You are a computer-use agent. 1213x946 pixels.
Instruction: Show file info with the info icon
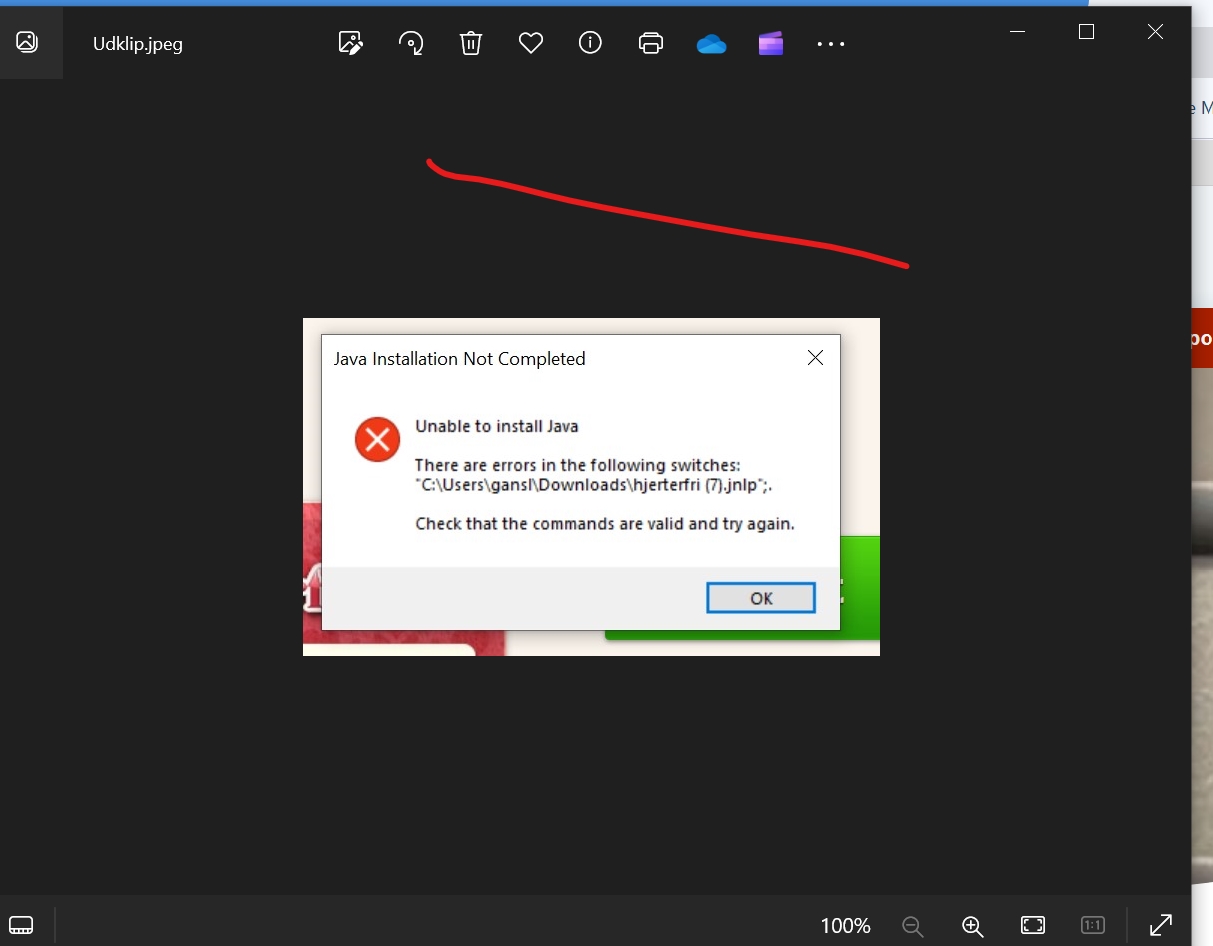click(591, 43)
